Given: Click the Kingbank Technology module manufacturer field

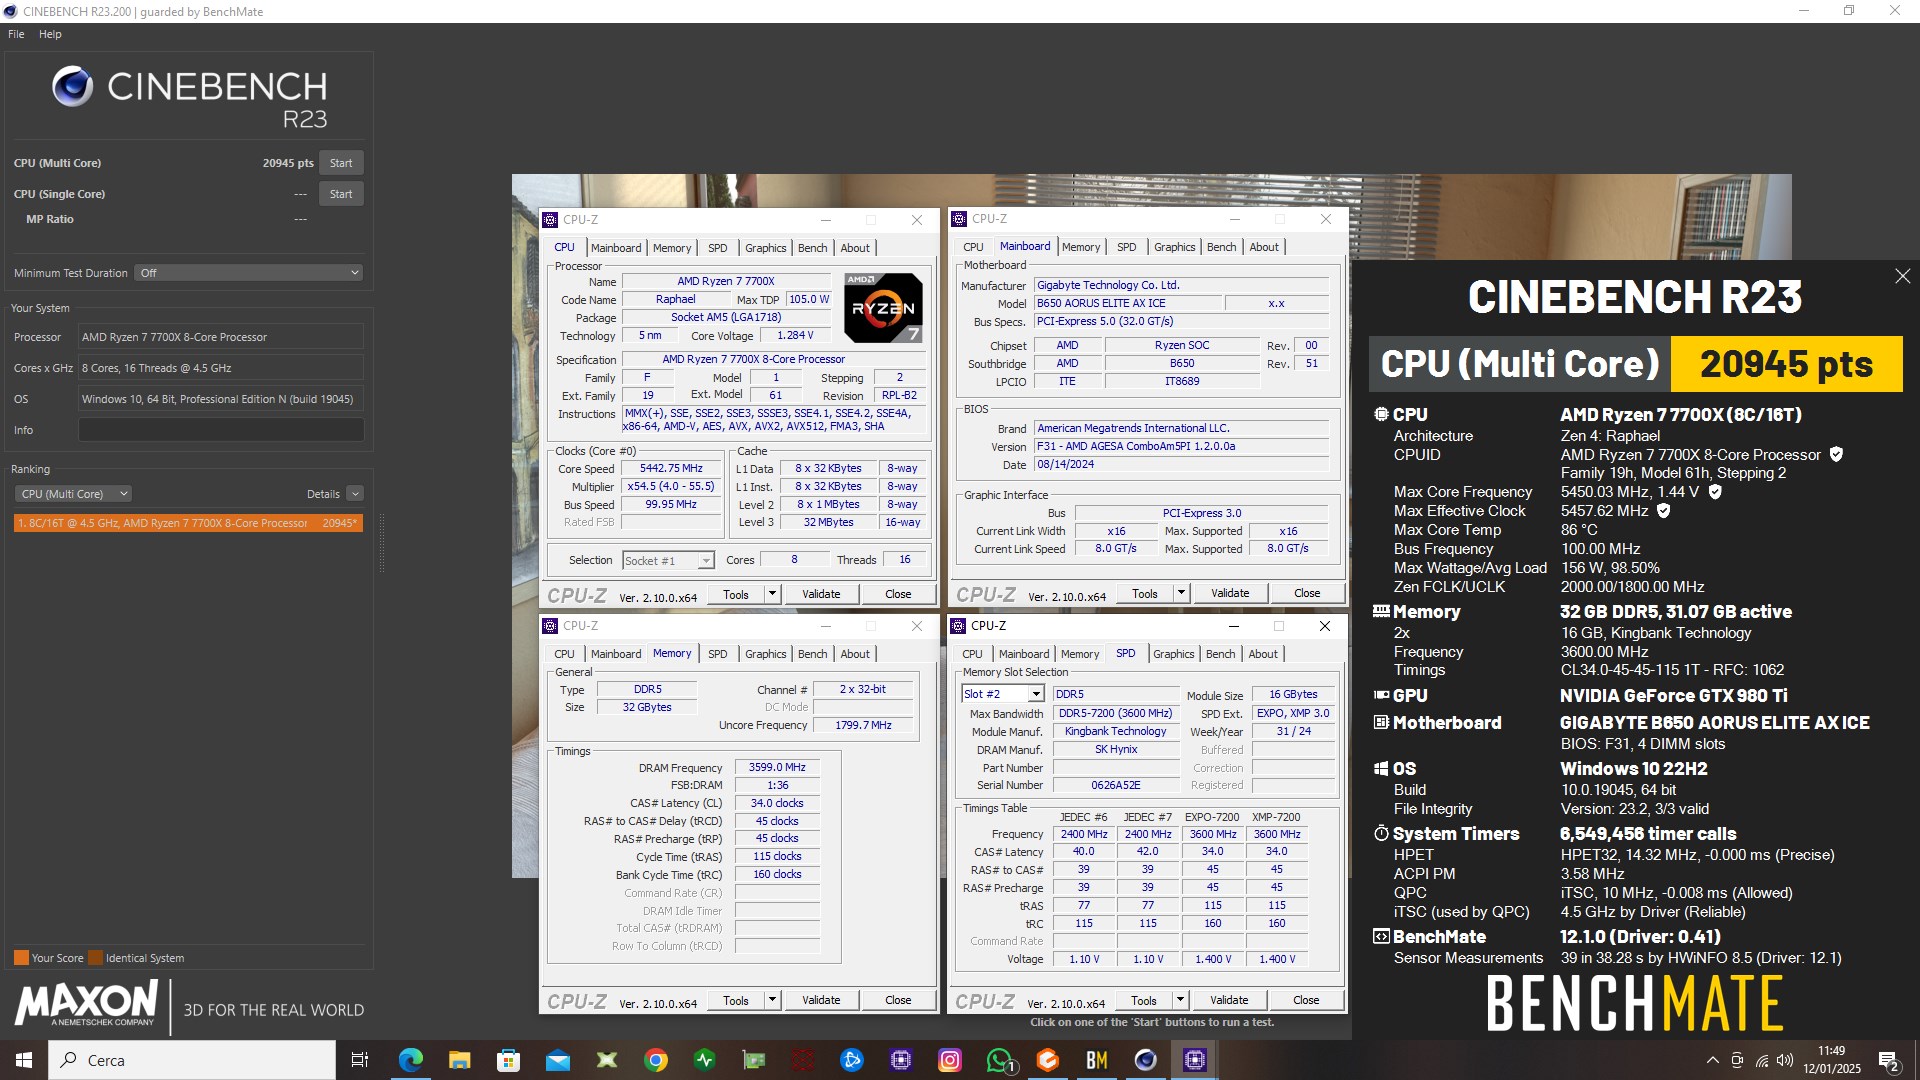Looking at the screenshot, I should tap(1115, 731).
